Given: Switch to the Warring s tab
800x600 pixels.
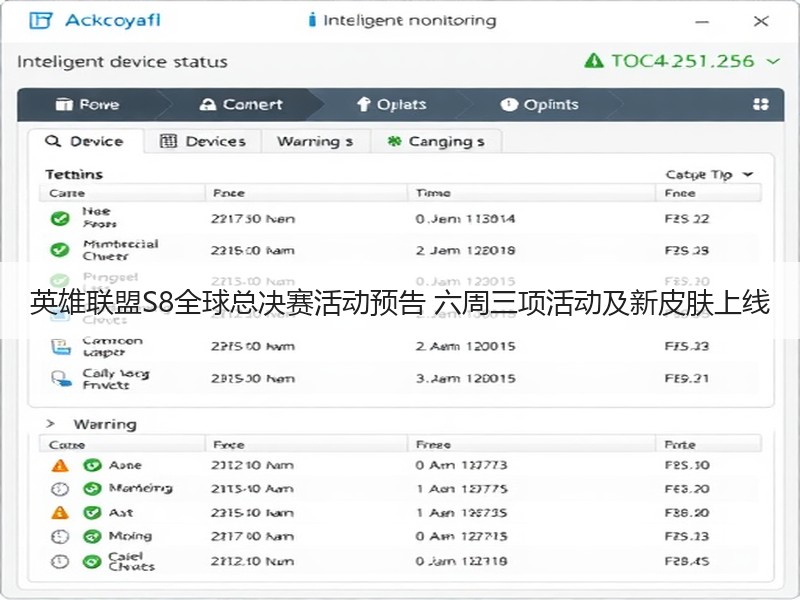Looking at the screenshot, I should [x=315, y=141].
